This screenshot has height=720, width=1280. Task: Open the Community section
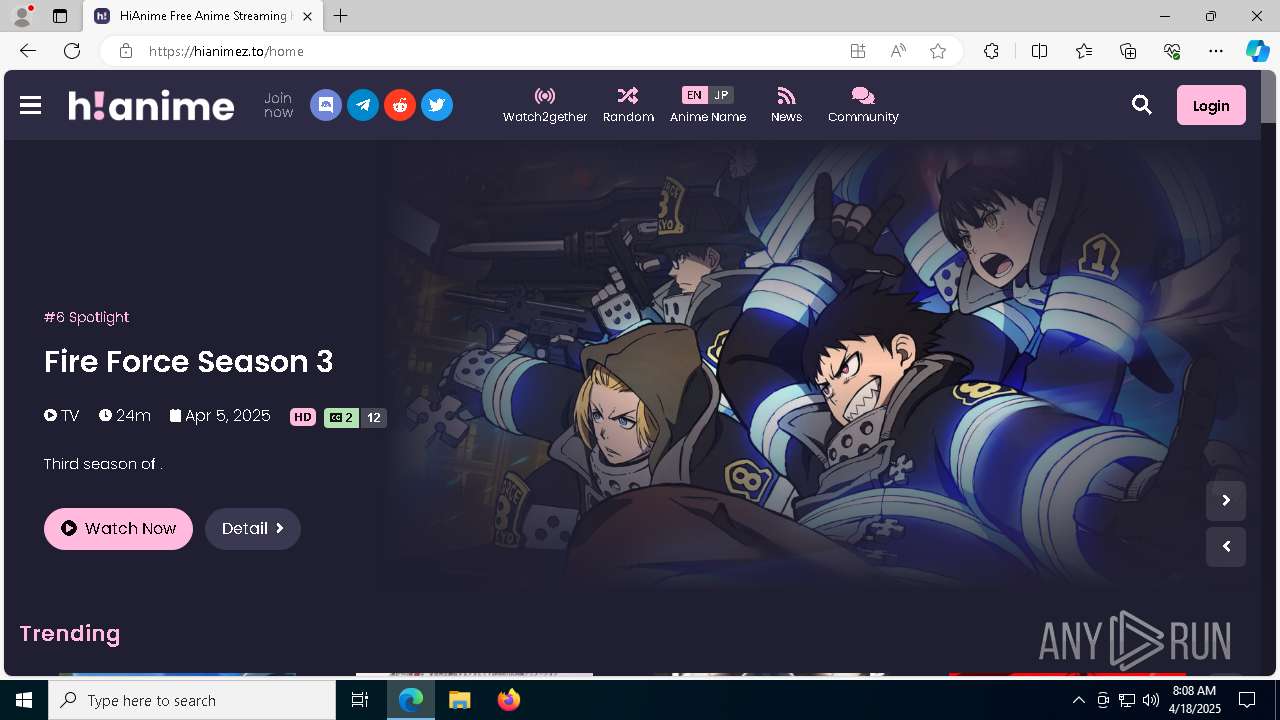click(x=863, y=105)
